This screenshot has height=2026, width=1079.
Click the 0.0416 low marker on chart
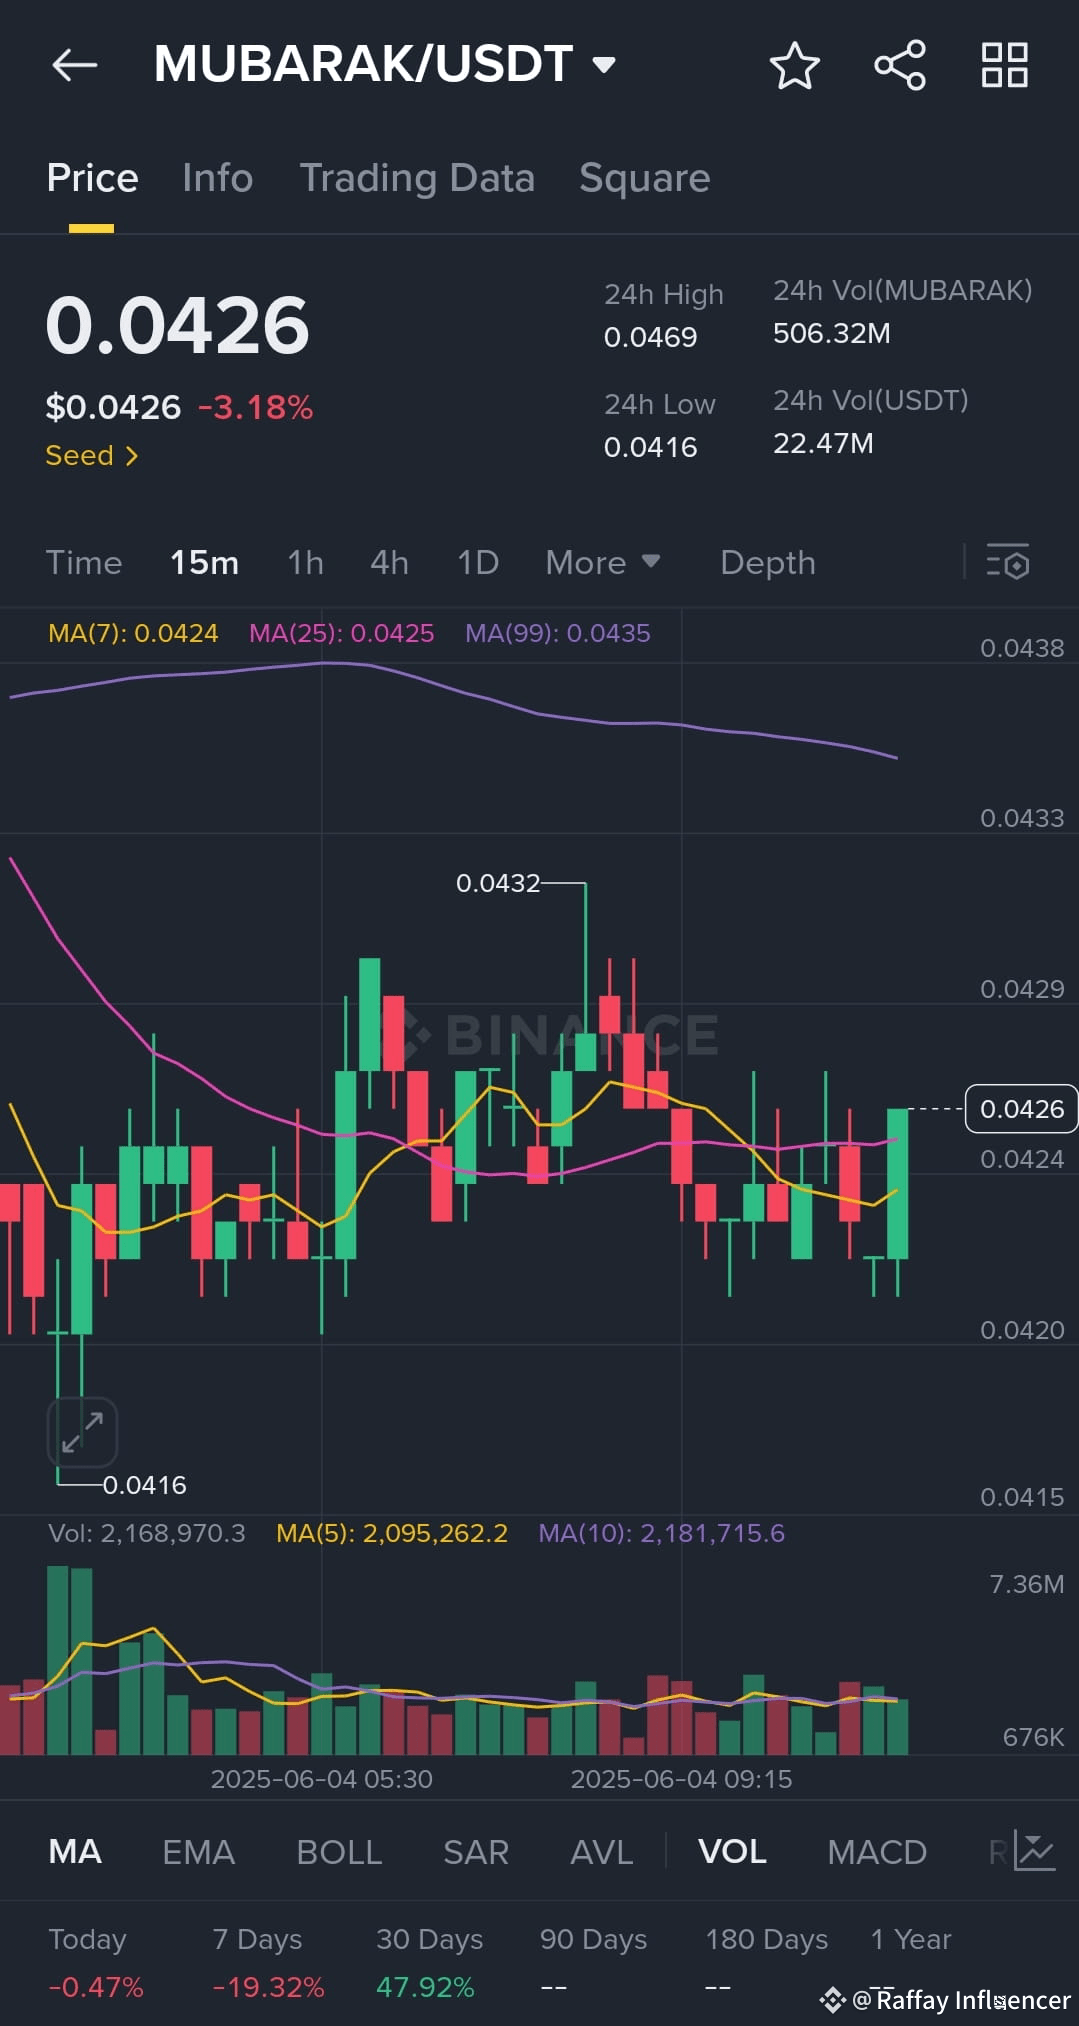[145, 1485]
